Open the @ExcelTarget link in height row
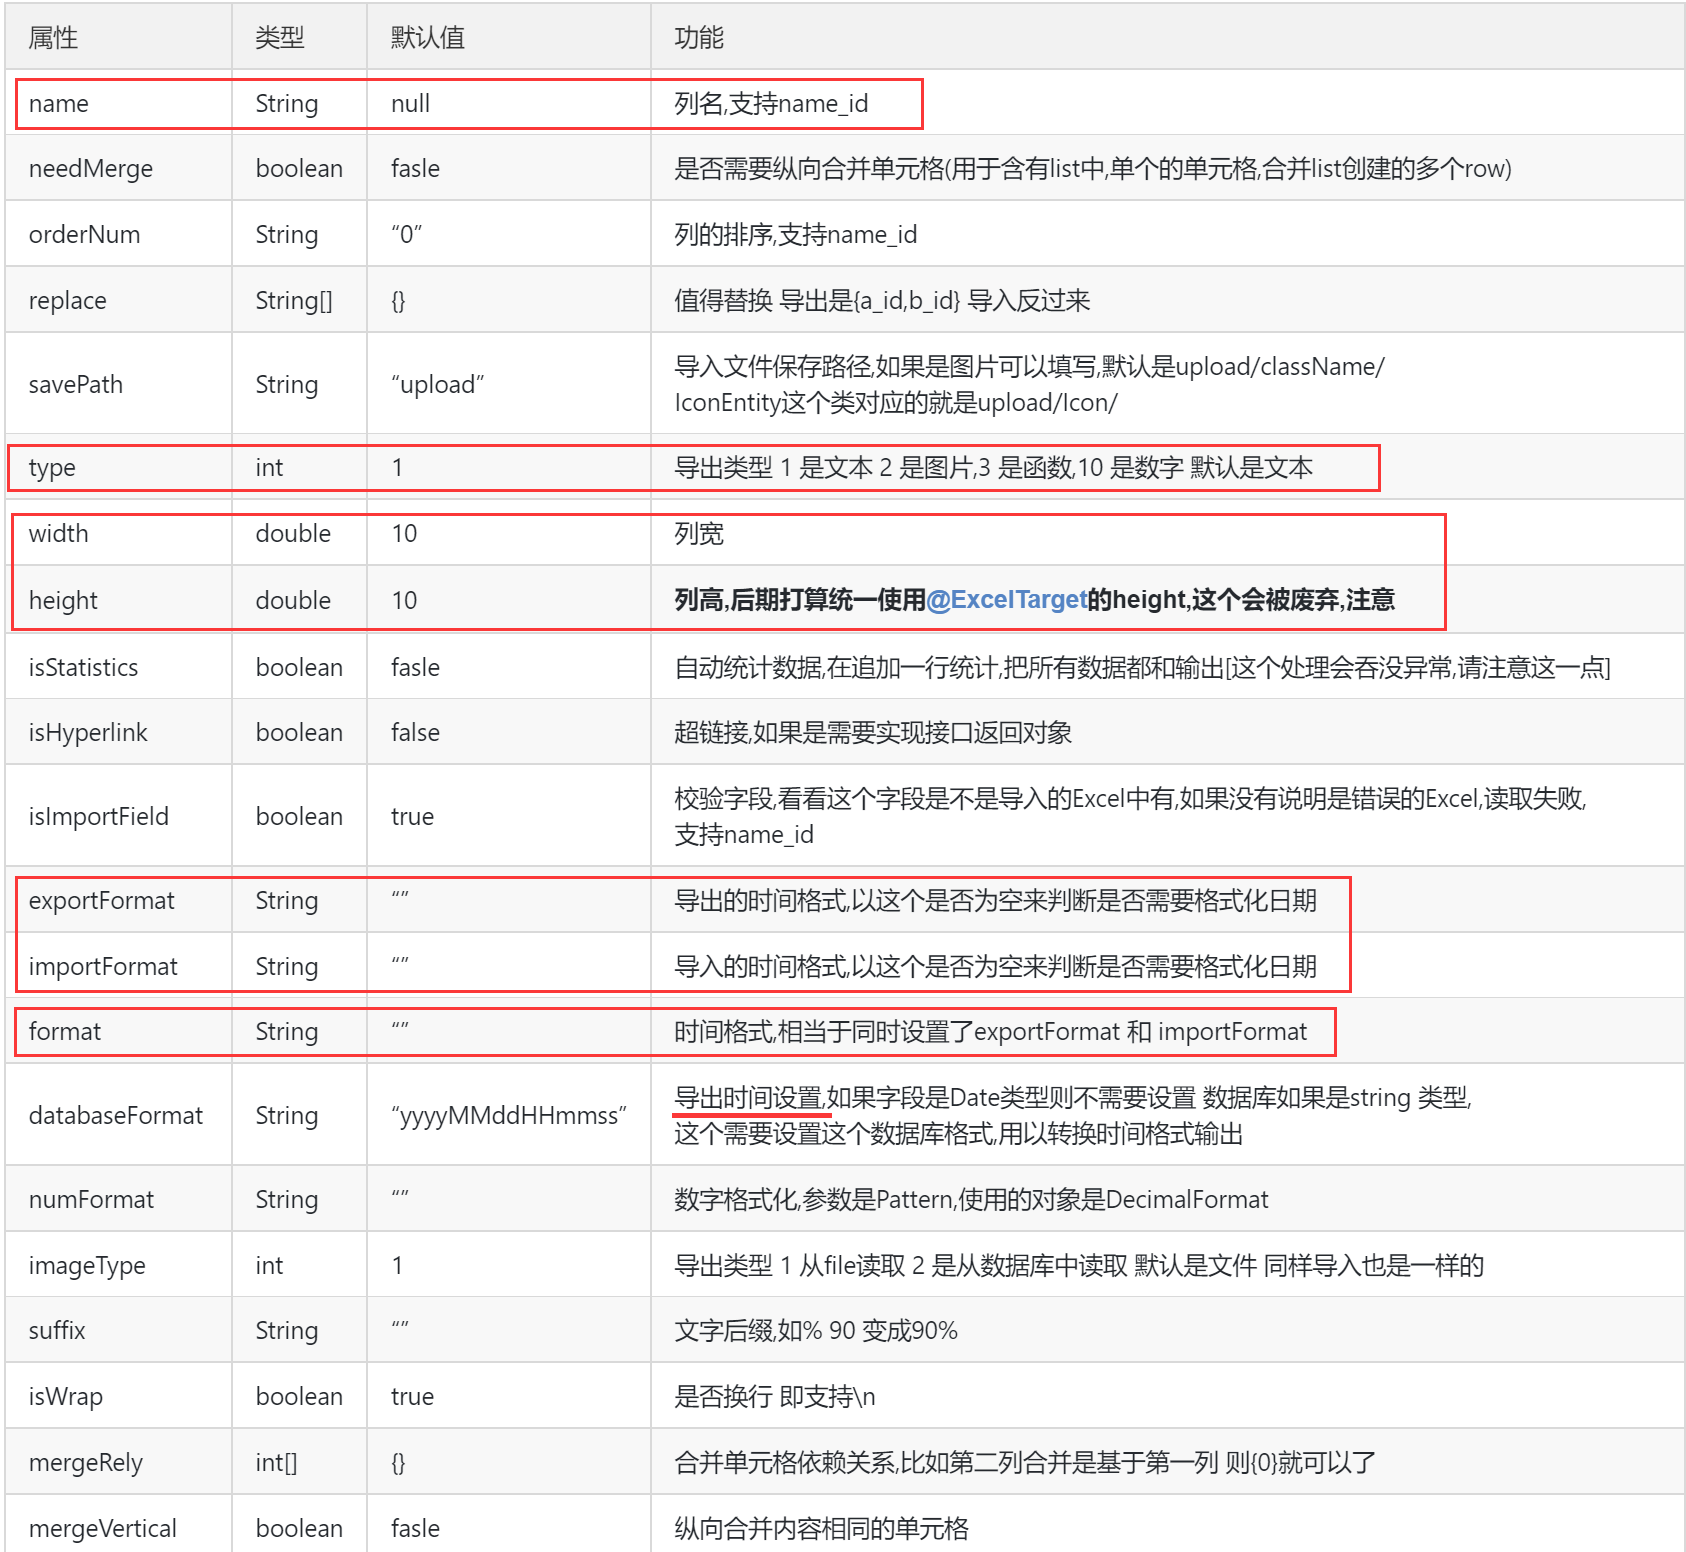 [1006, 600]
